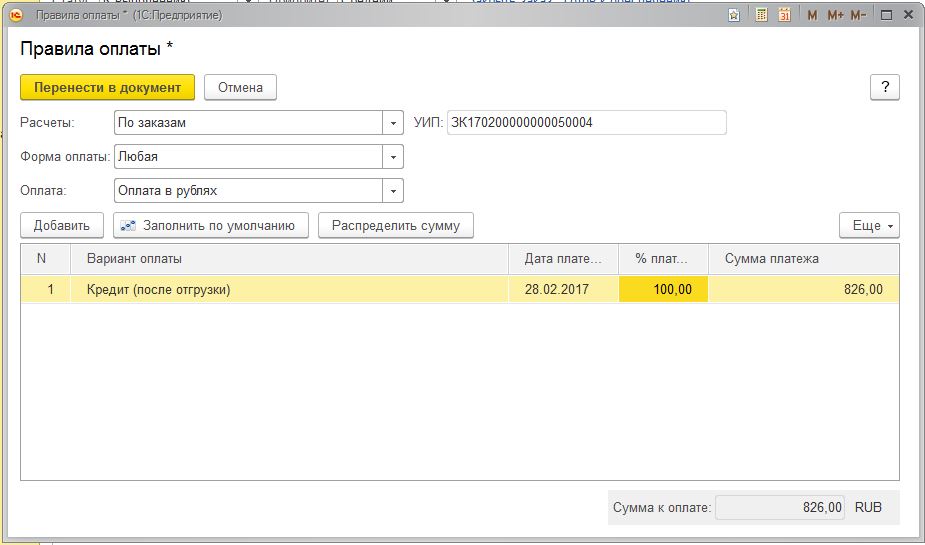Click the 1C application logo icon
925x545 pixels.
15,15
